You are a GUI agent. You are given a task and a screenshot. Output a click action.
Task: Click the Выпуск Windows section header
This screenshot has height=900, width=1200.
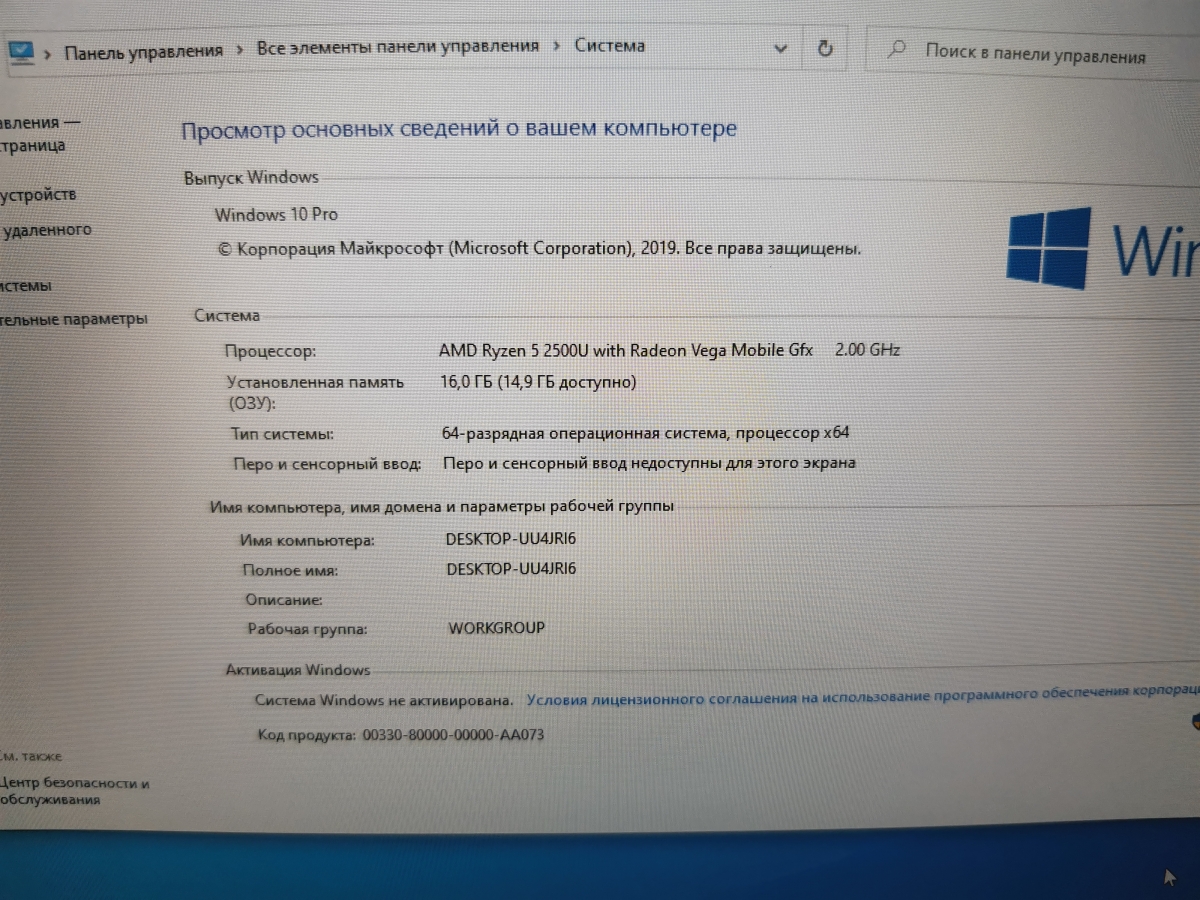pyautogui.click(x=251, y=178)
